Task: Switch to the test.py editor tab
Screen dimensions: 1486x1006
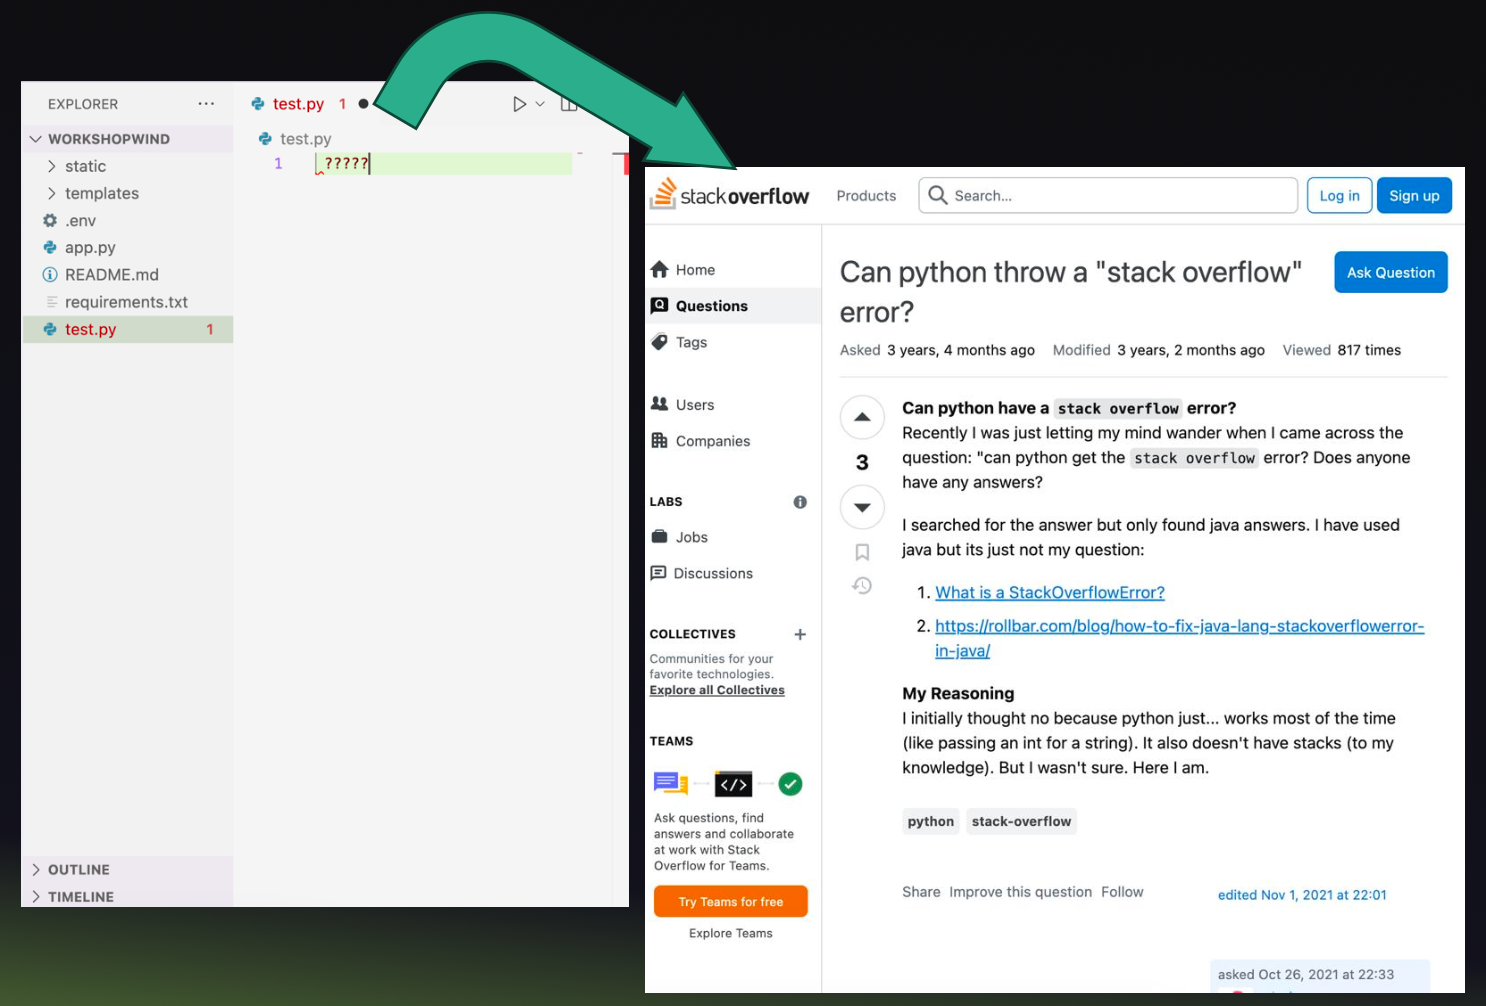Action: pyautogui.click(x=298, y=104)
